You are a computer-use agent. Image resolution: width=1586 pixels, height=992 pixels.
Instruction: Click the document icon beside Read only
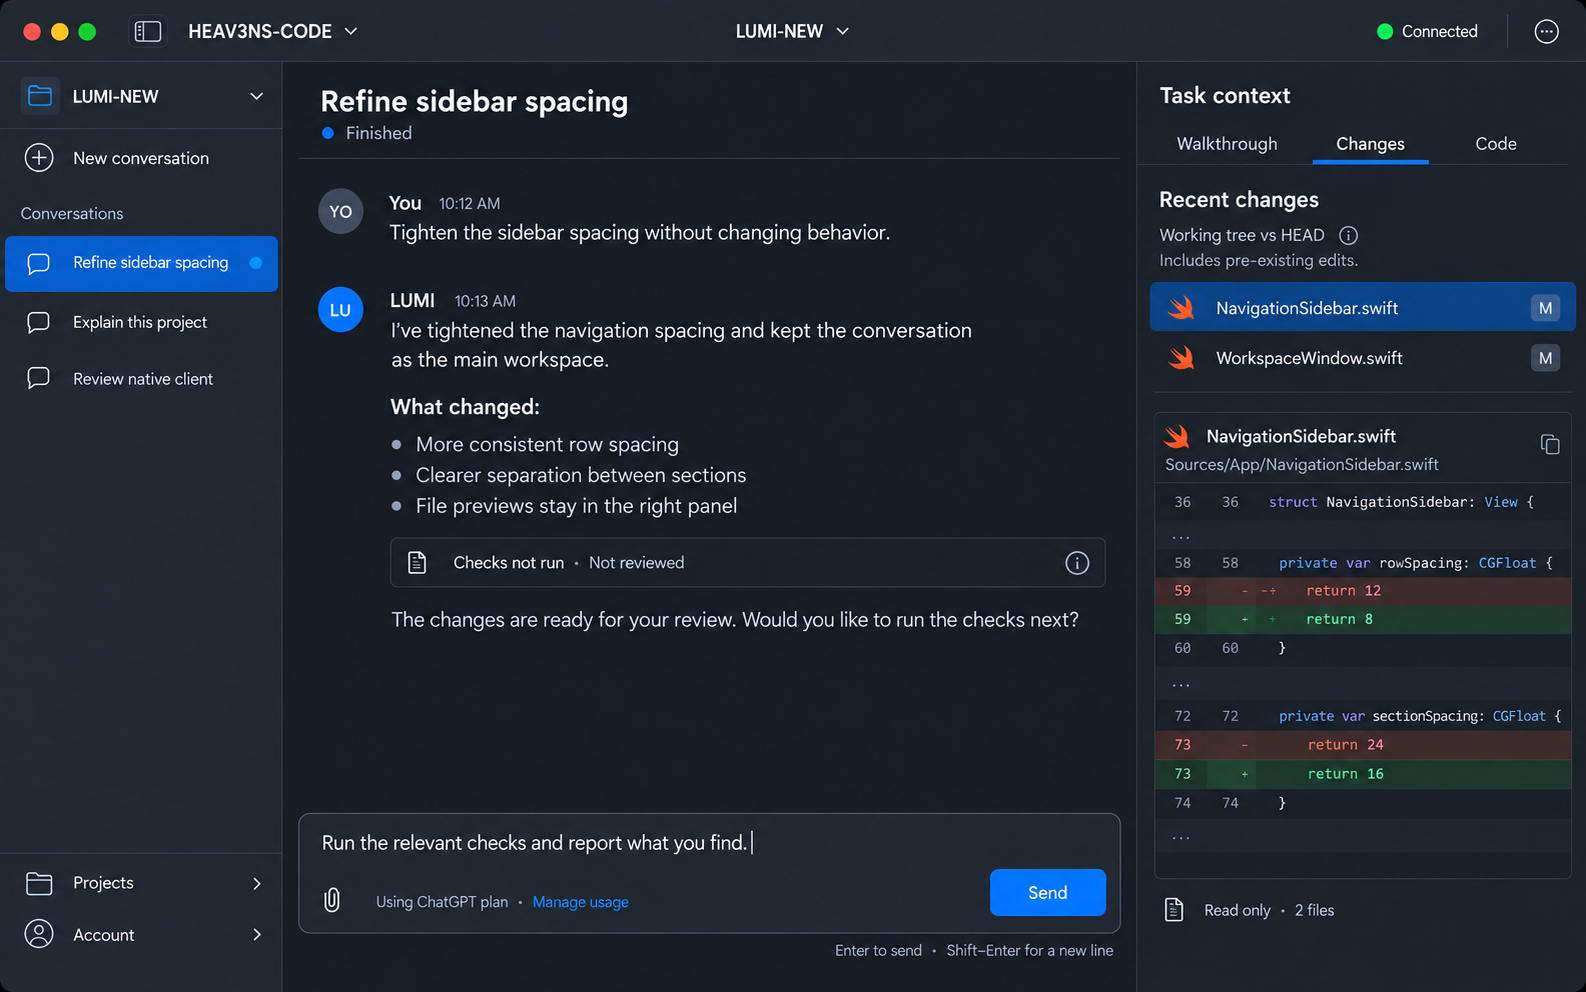point(1174,910)
